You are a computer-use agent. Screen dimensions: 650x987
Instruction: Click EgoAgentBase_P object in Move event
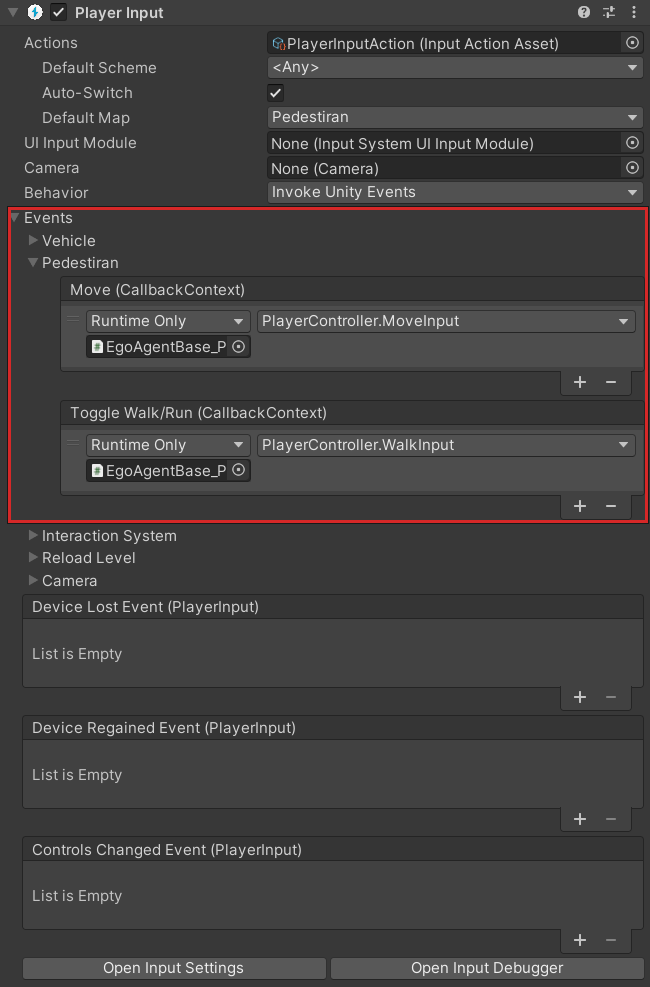coord(157,347)
